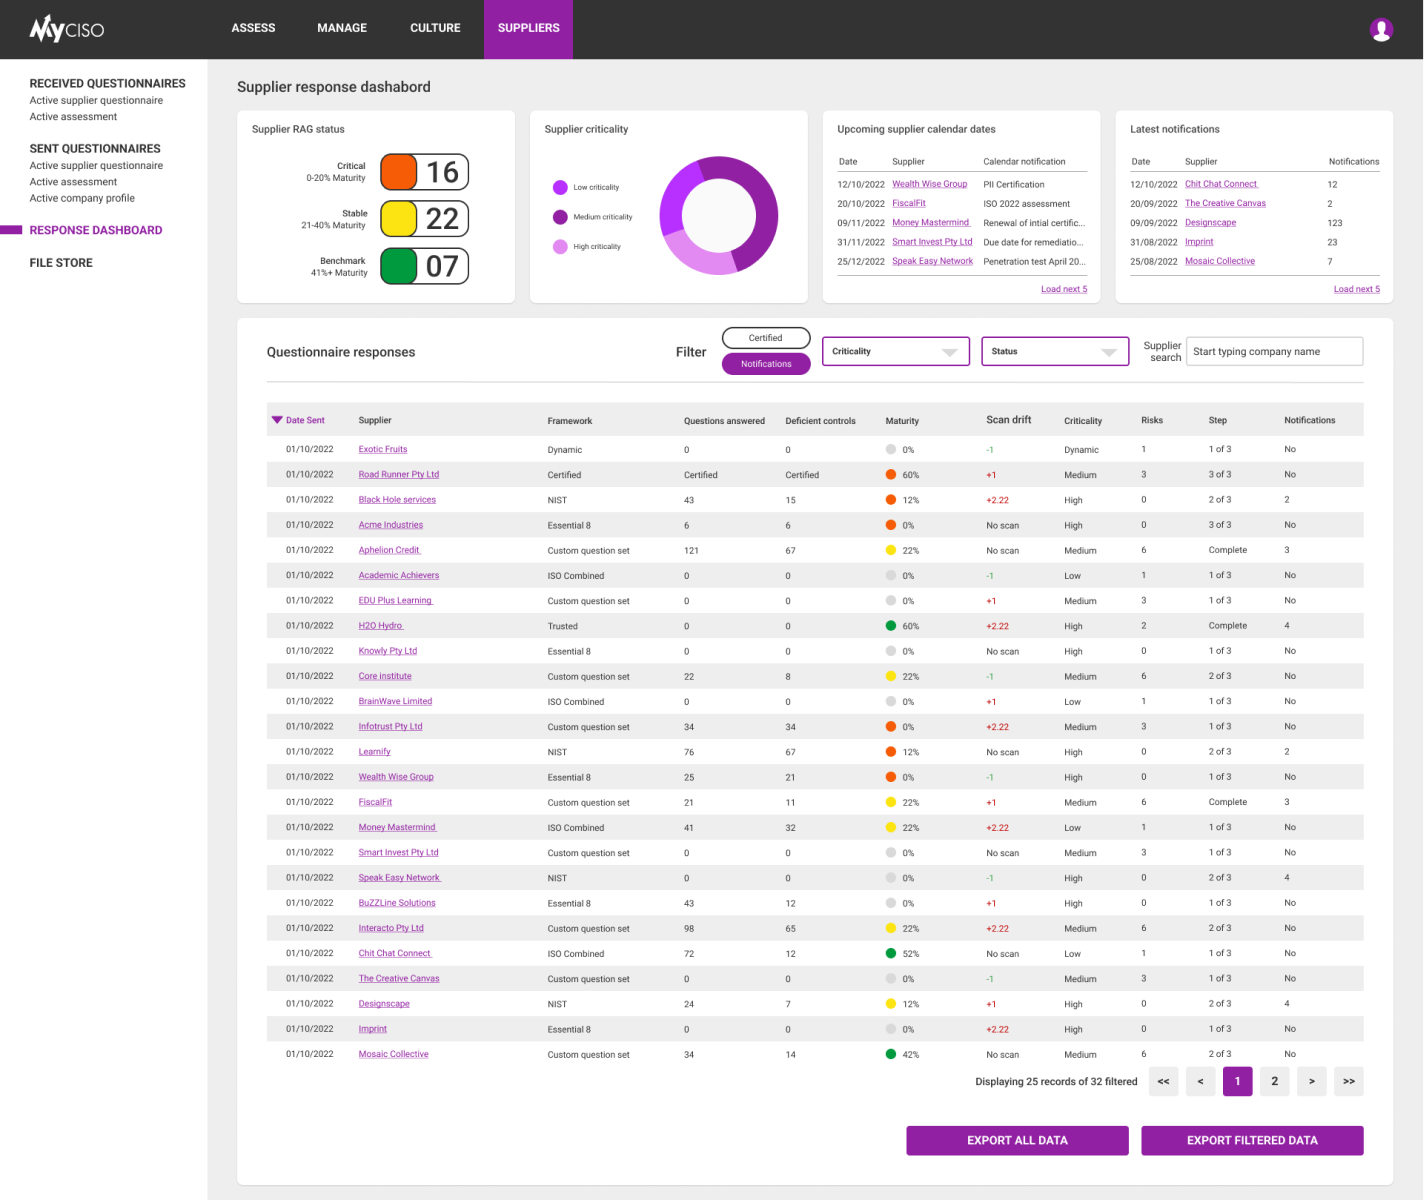Open RESPONSE DASHBOARD in the sidebar

point(96,230)
